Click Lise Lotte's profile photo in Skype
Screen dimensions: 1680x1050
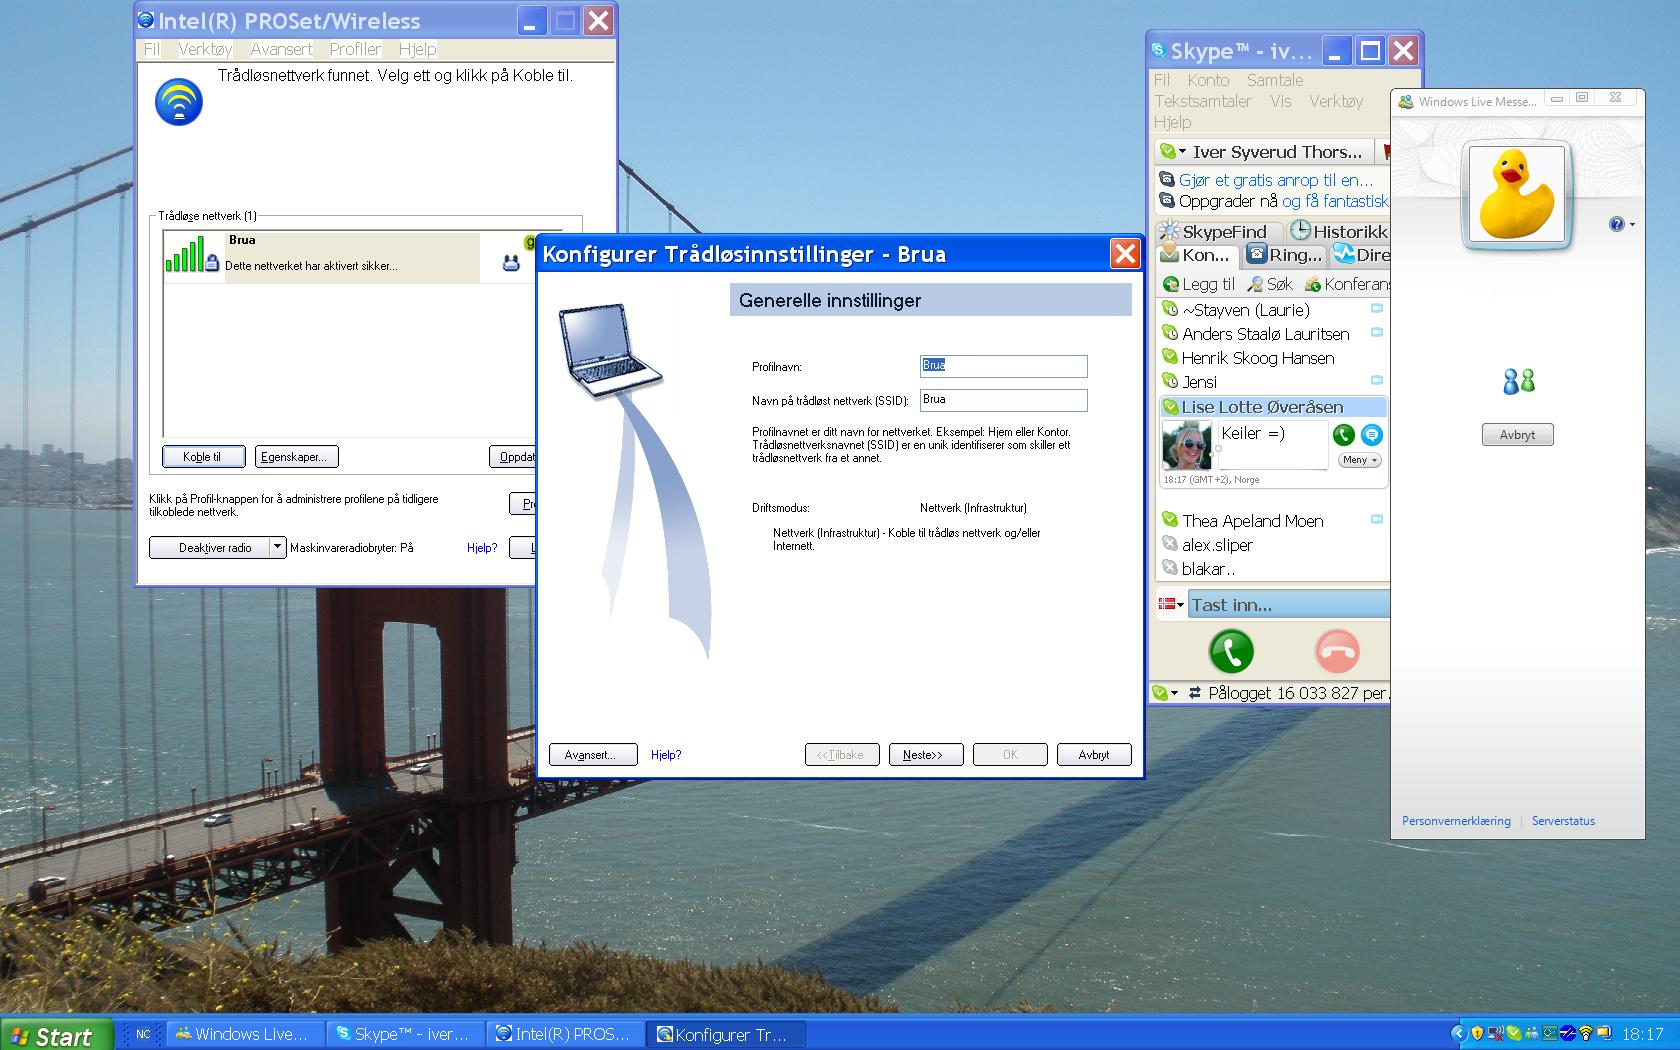[1187, 445]
